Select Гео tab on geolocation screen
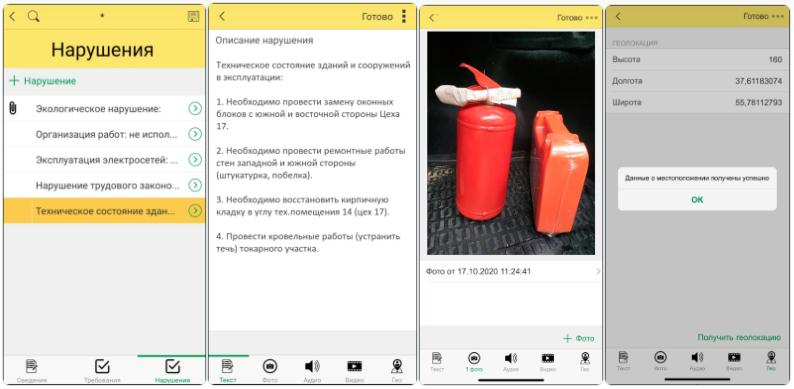The width and height of the screenshot is (794, 389). [x=771, y=361]
